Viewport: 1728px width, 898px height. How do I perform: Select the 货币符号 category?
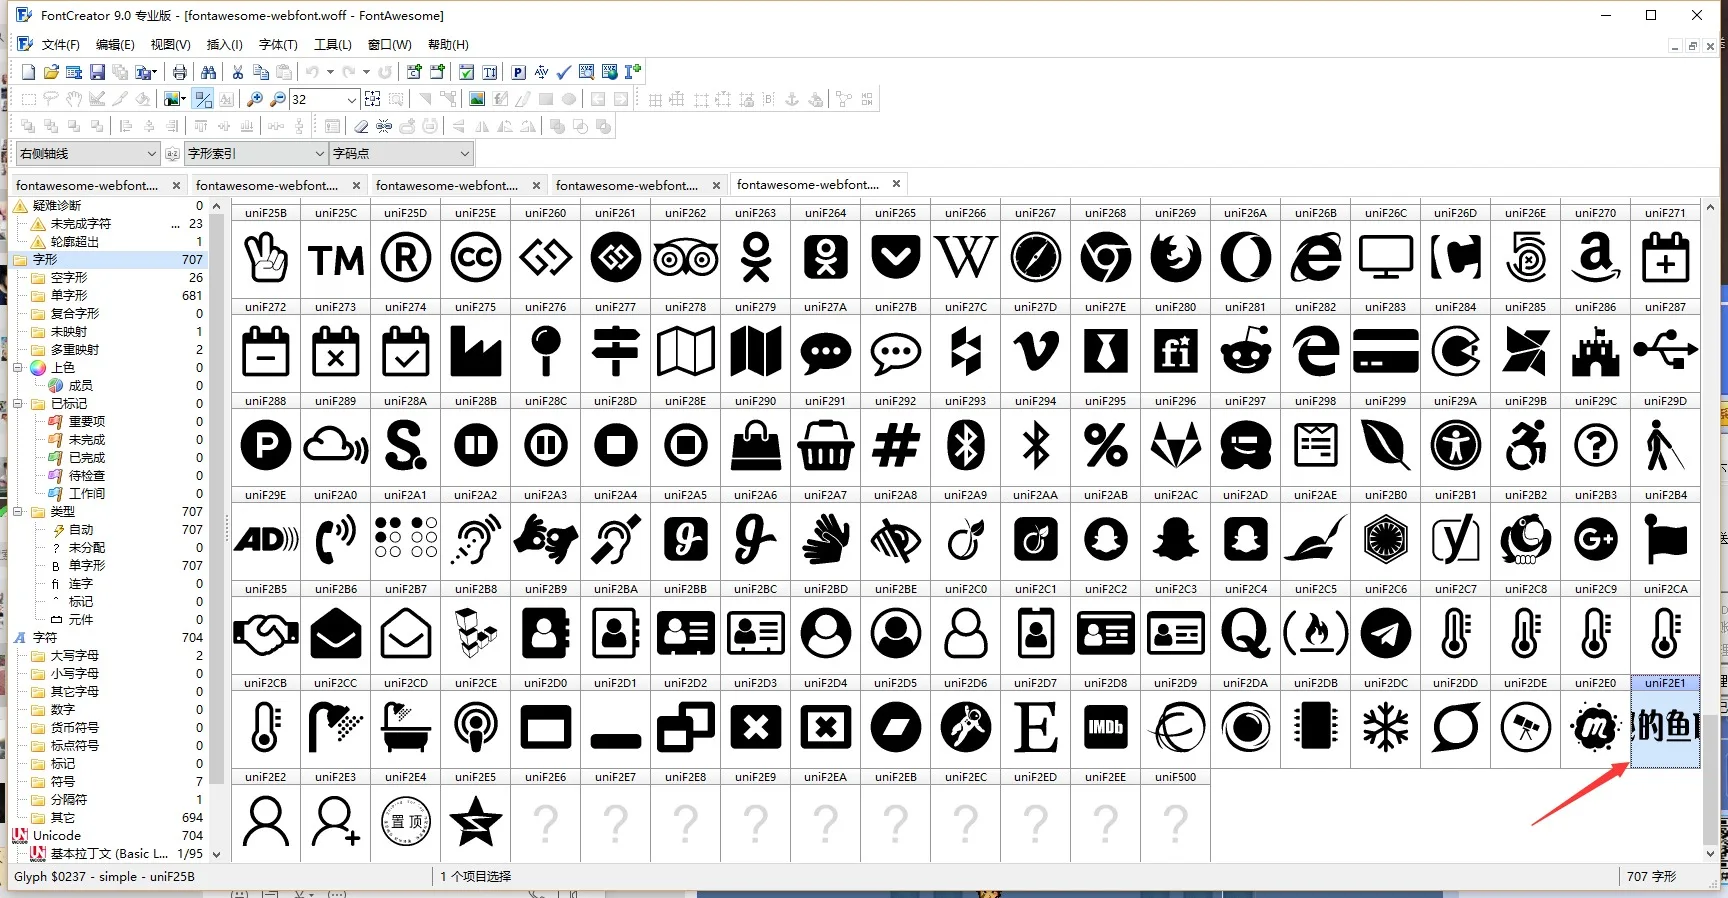click(75, 728)
